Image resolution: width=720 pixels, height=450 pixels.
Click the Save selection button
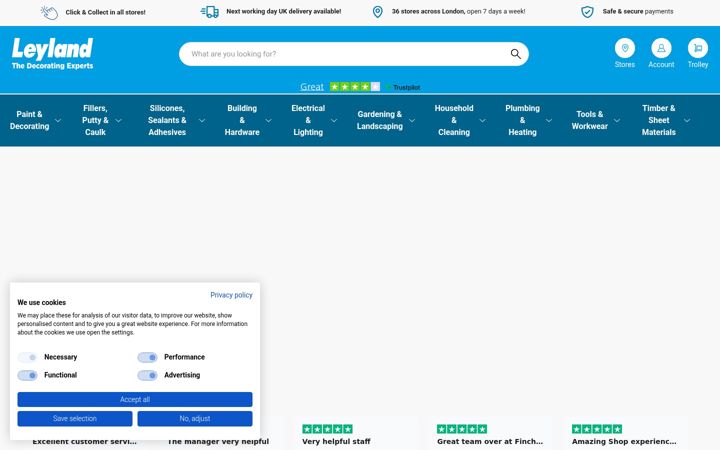[75, 419]
